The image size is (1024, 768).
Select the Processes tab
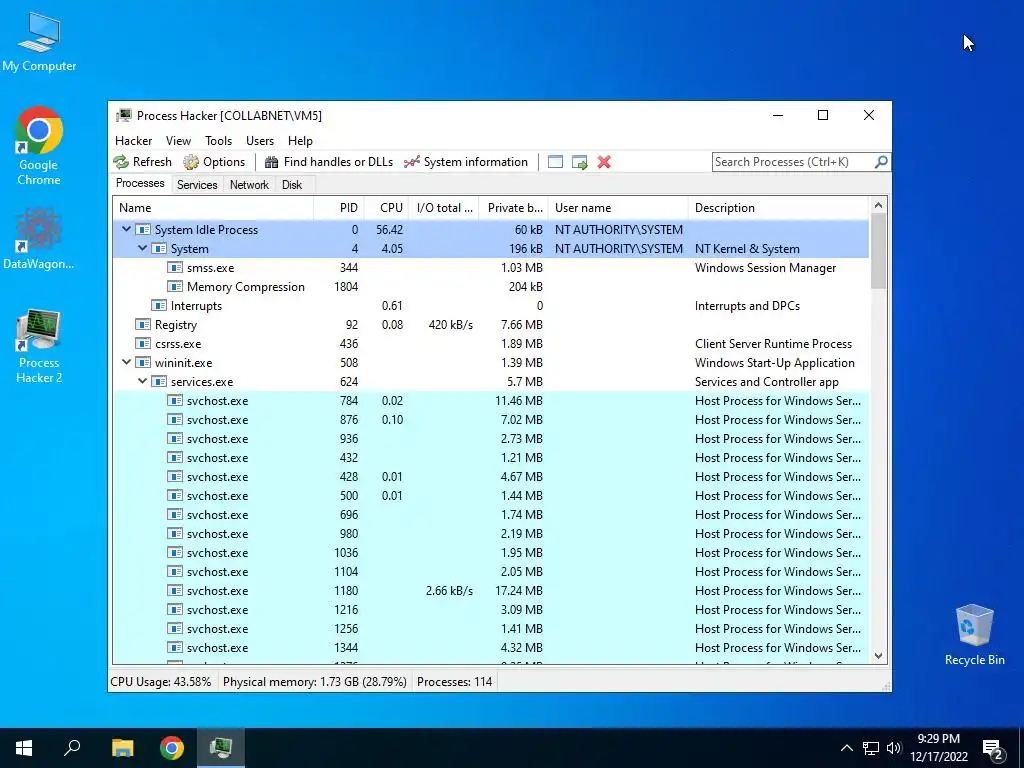coord(140,183)
